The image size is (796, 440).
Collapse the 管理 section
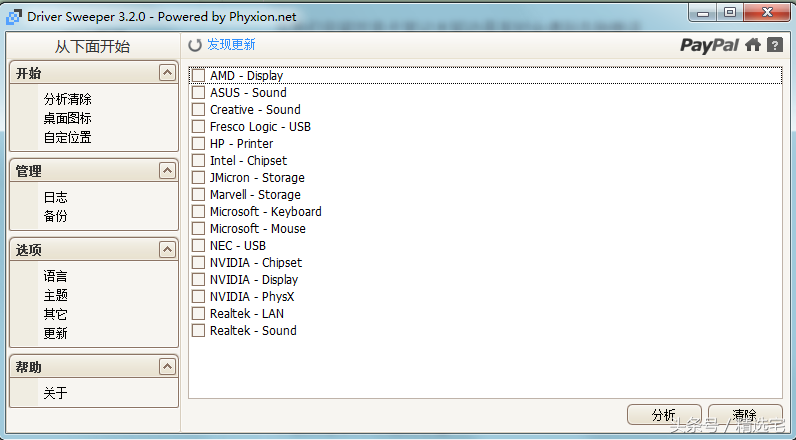(x=167, y=171)
